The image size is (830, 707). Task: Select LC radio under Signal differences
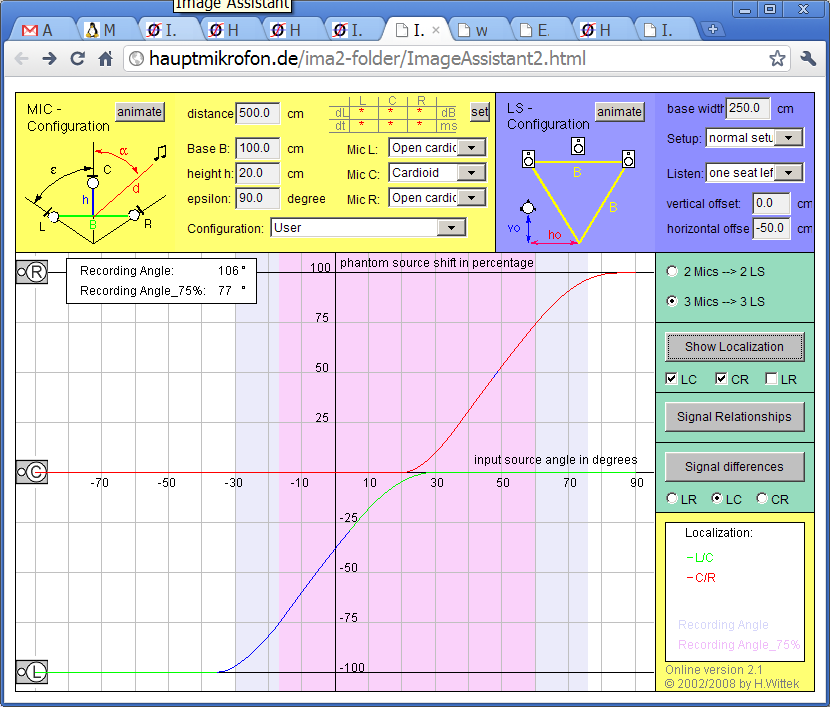pyautogui.click(x=717, y=498)
